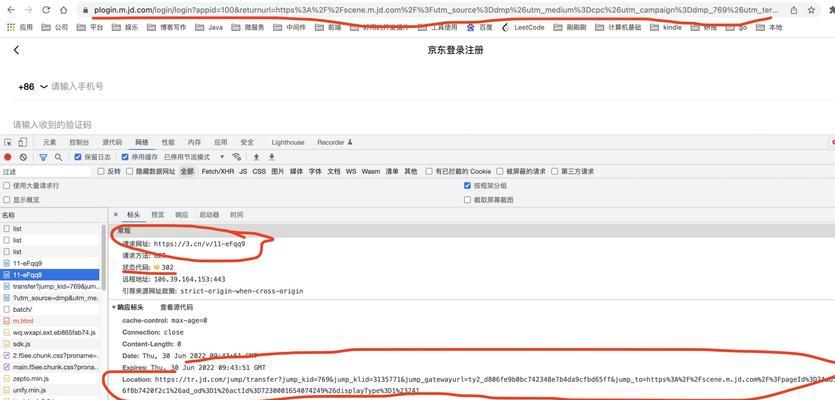The image size is (835, 400).
Task: Stop recording network log red button
Action: (7, 157)
